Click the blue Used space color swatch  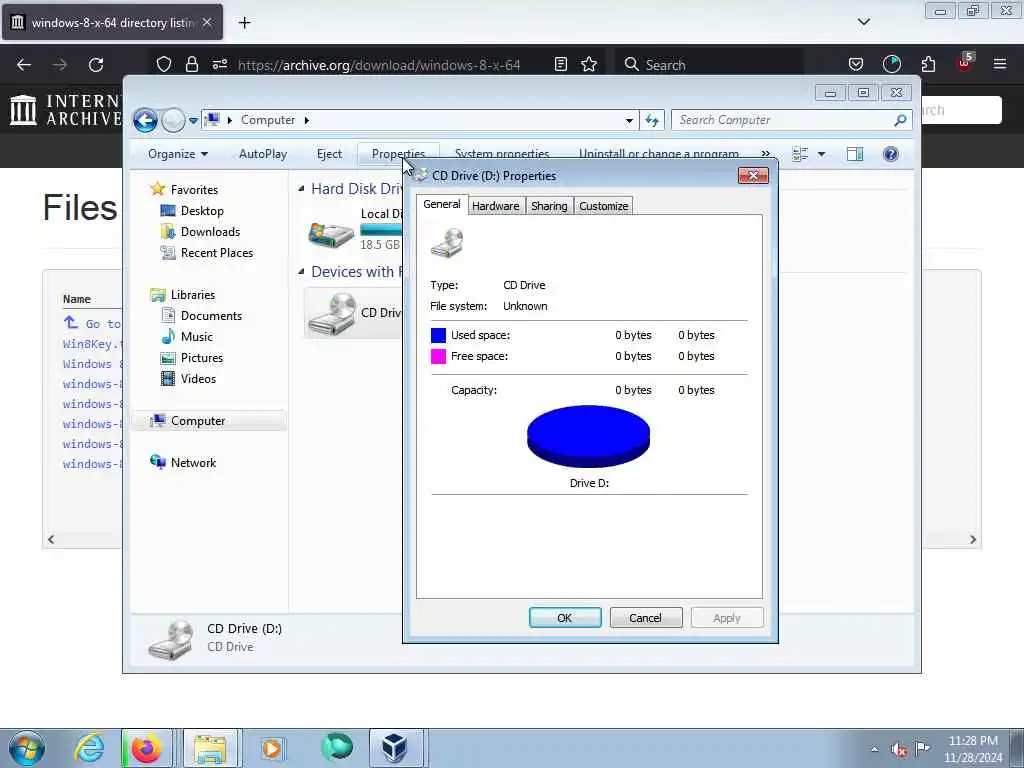click(439, 335)
